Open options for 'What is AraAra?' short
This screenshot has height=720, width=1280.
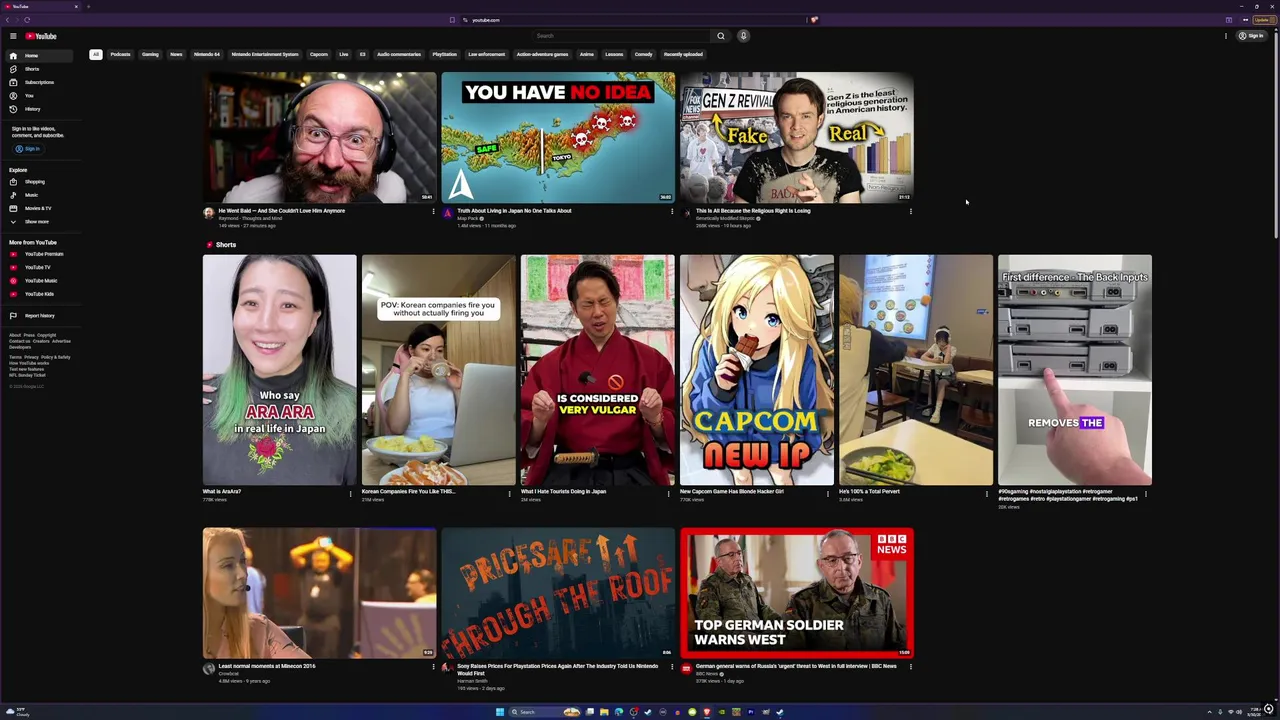(x=350, y=493)
